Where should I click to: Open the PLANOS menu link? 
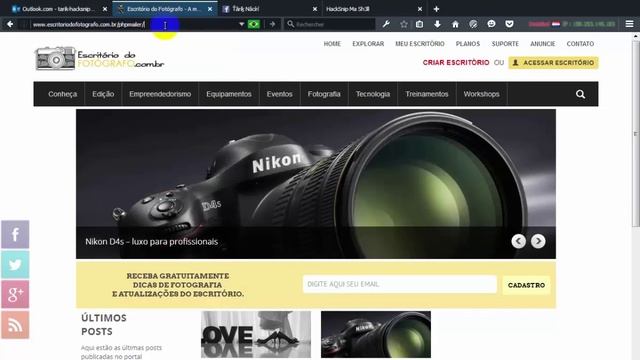point(468,44)
